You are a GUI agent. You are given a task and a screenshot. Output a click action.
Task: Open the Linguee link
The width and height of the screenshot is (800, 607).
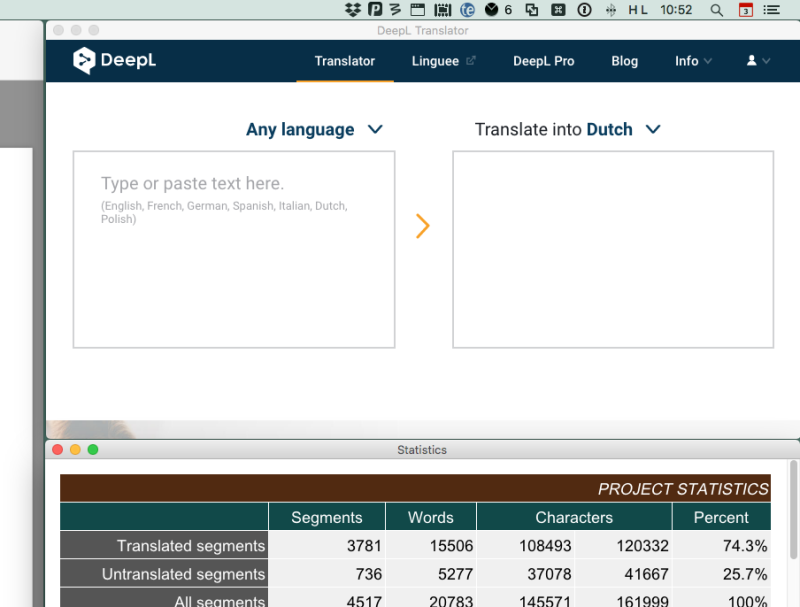443,61
